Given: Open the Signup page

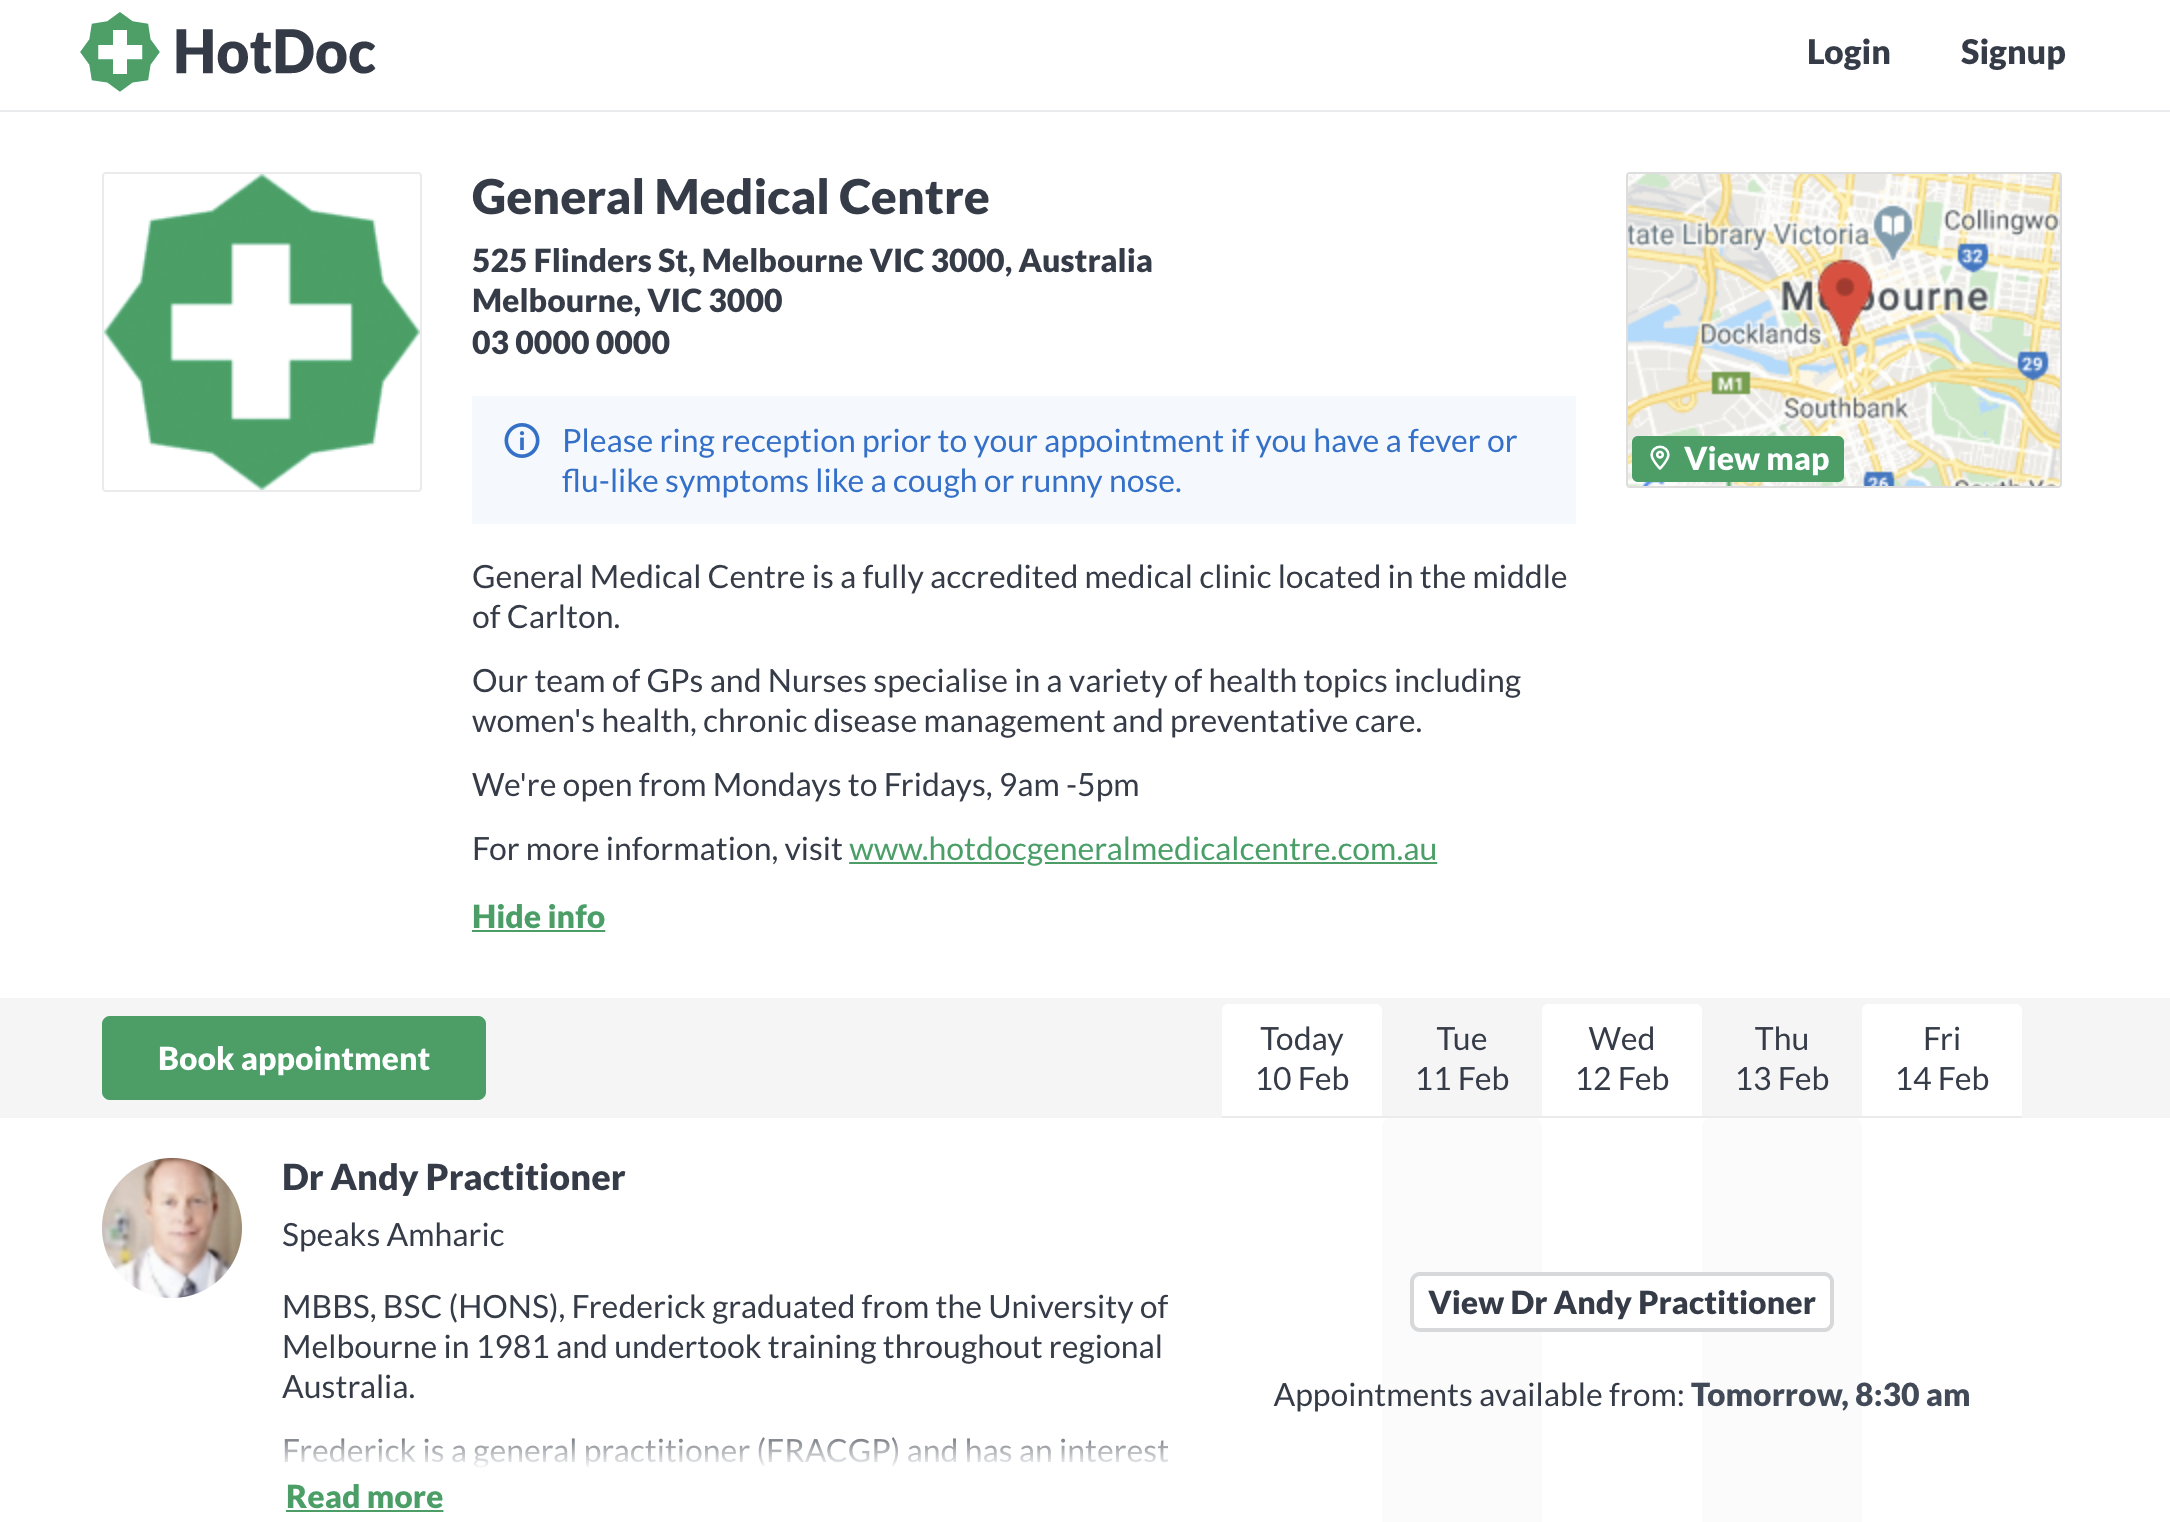Looking at the screenshot, I should (2012, 52).
